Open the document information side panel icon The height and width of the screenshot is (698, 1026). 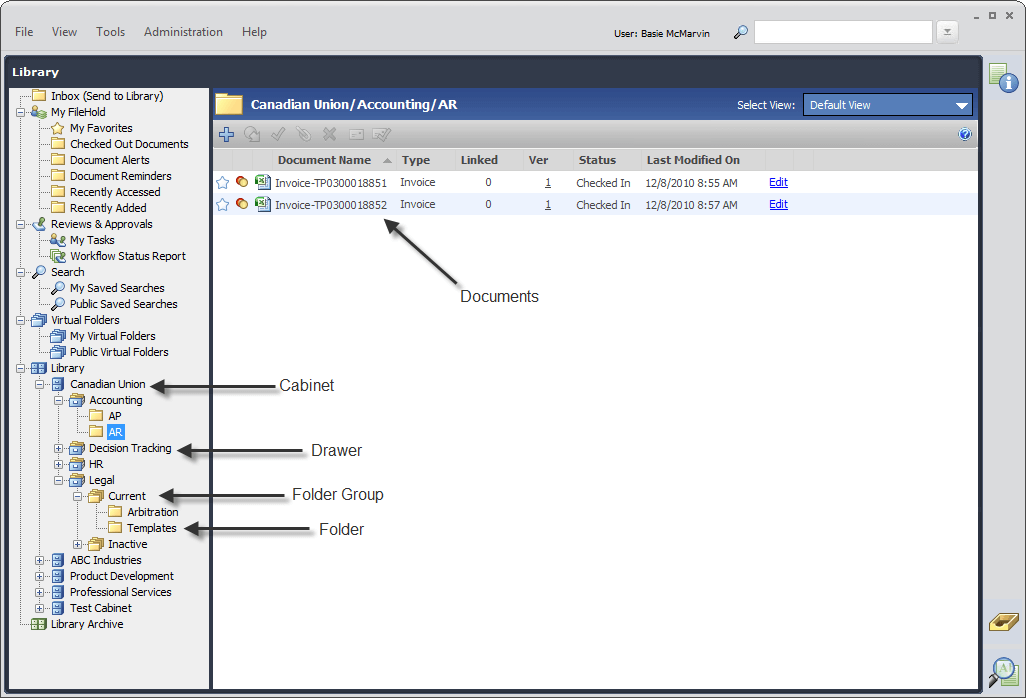click(x=1003, y=79)
